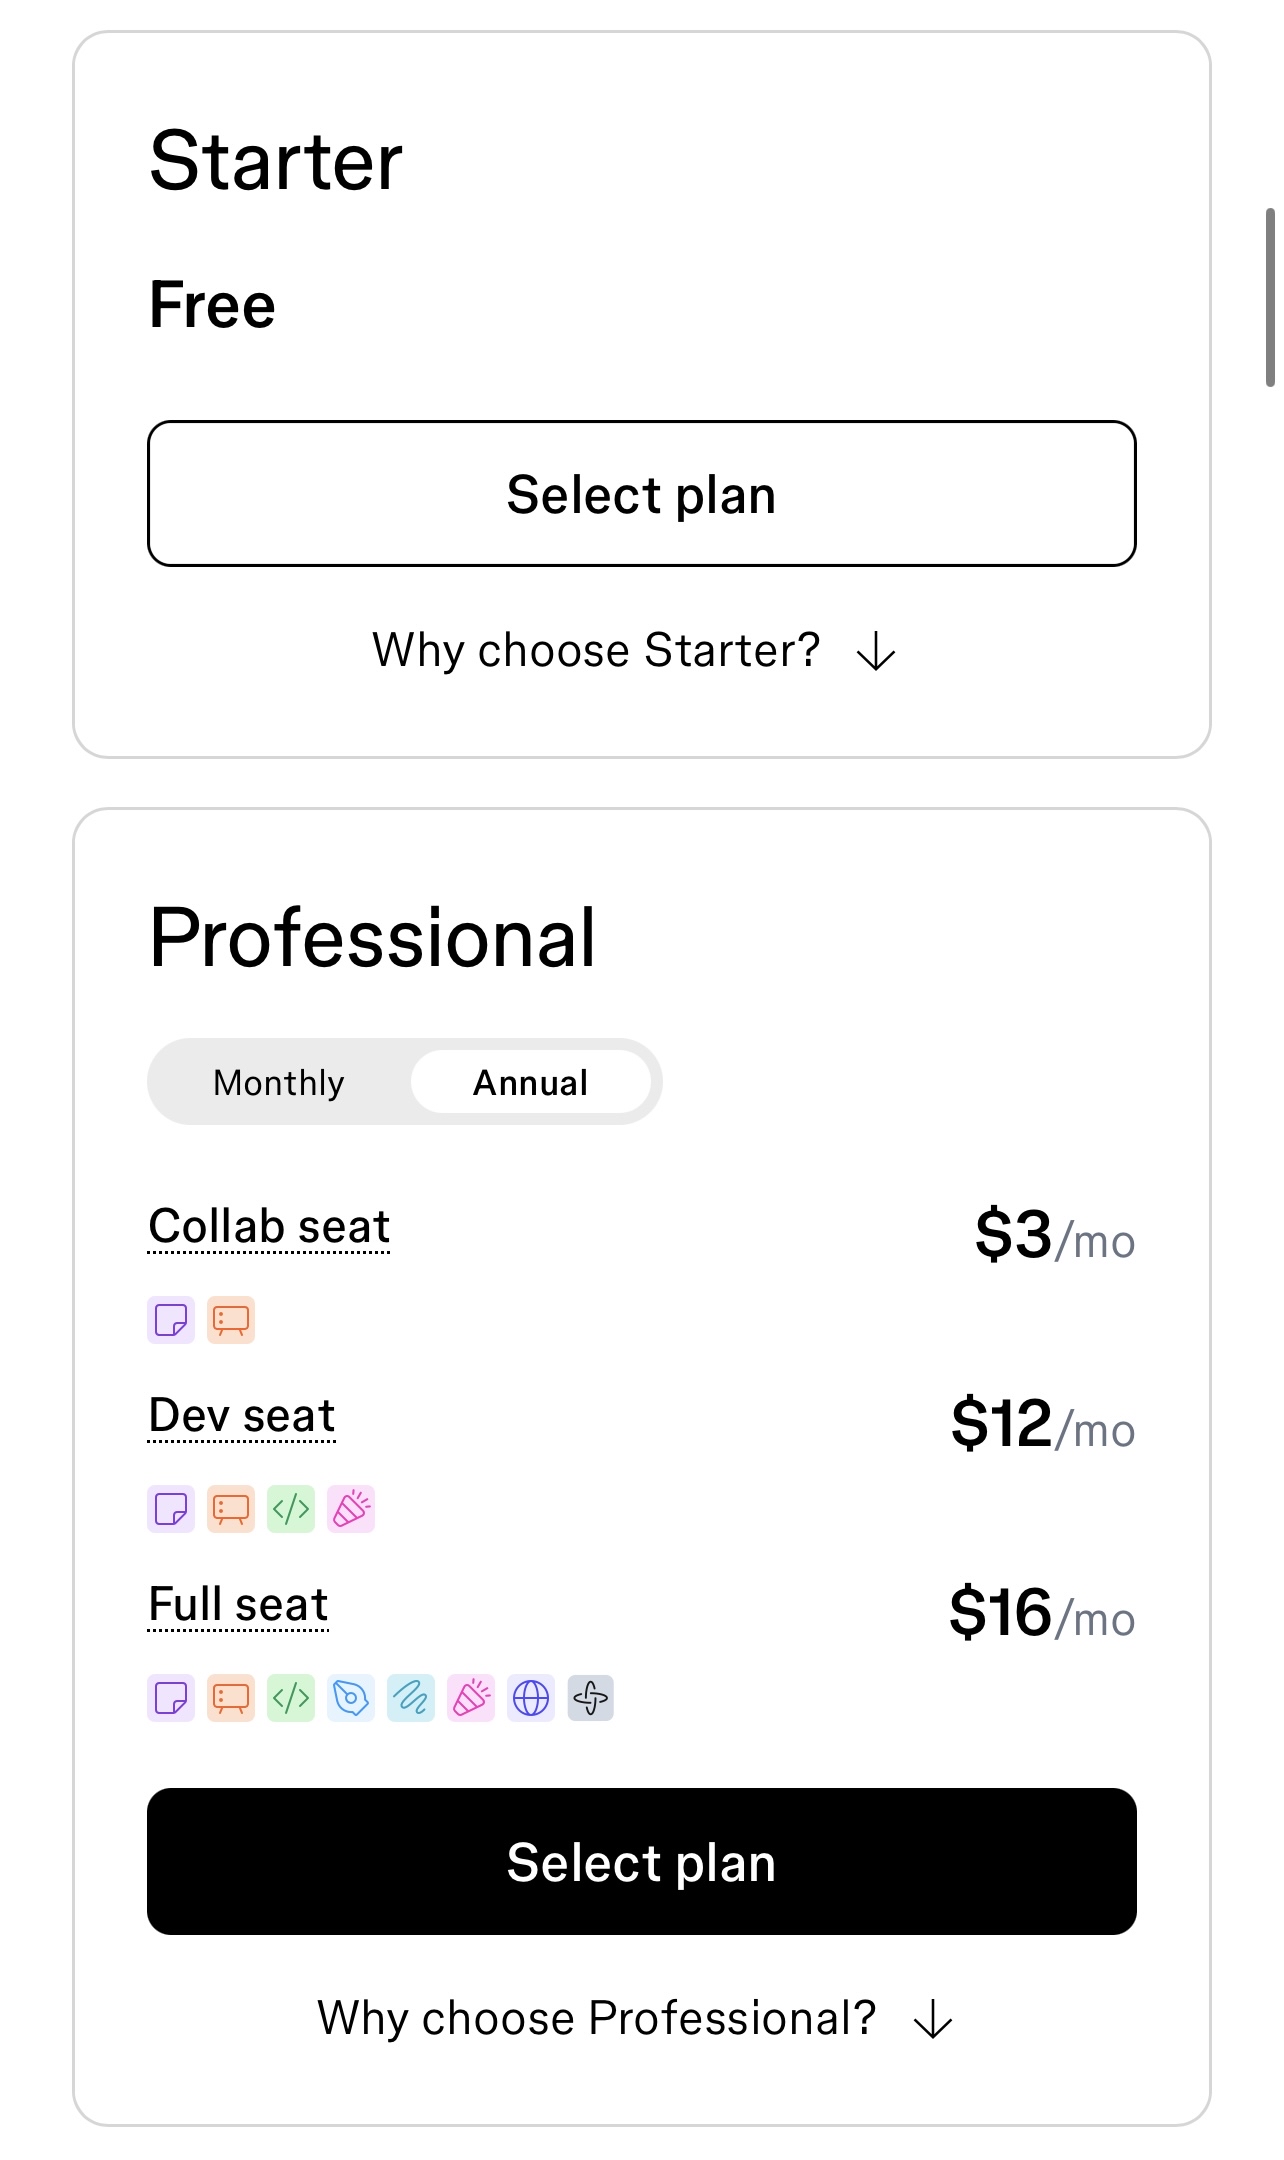Viewport: 1284px width, 2160px height.
Task: Click FigJam sticky icon under Collab seat
Action: coord(171,1320)
